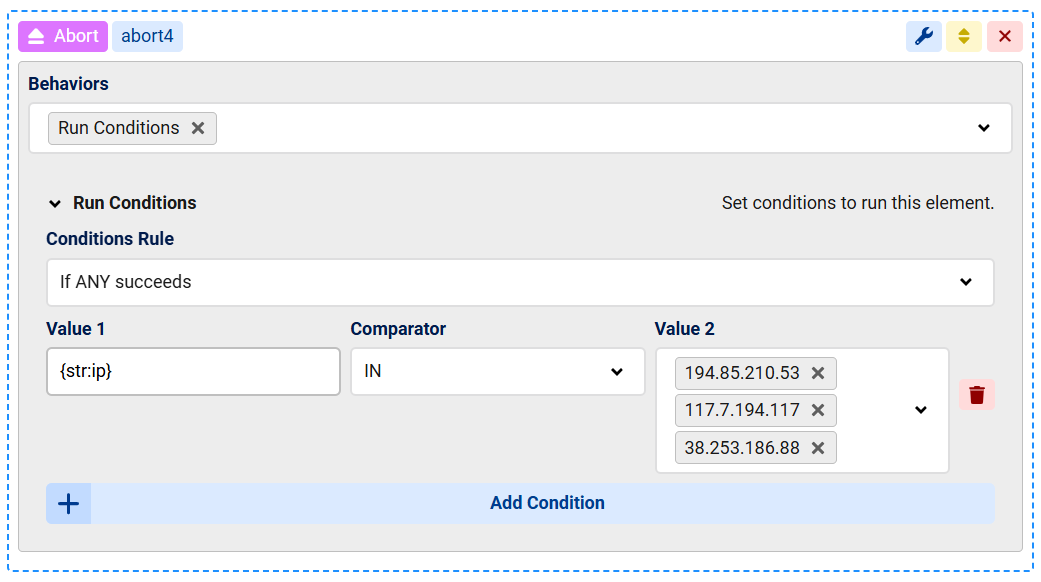
Task: Click the blue plus icon
Action: click(68, 503)
